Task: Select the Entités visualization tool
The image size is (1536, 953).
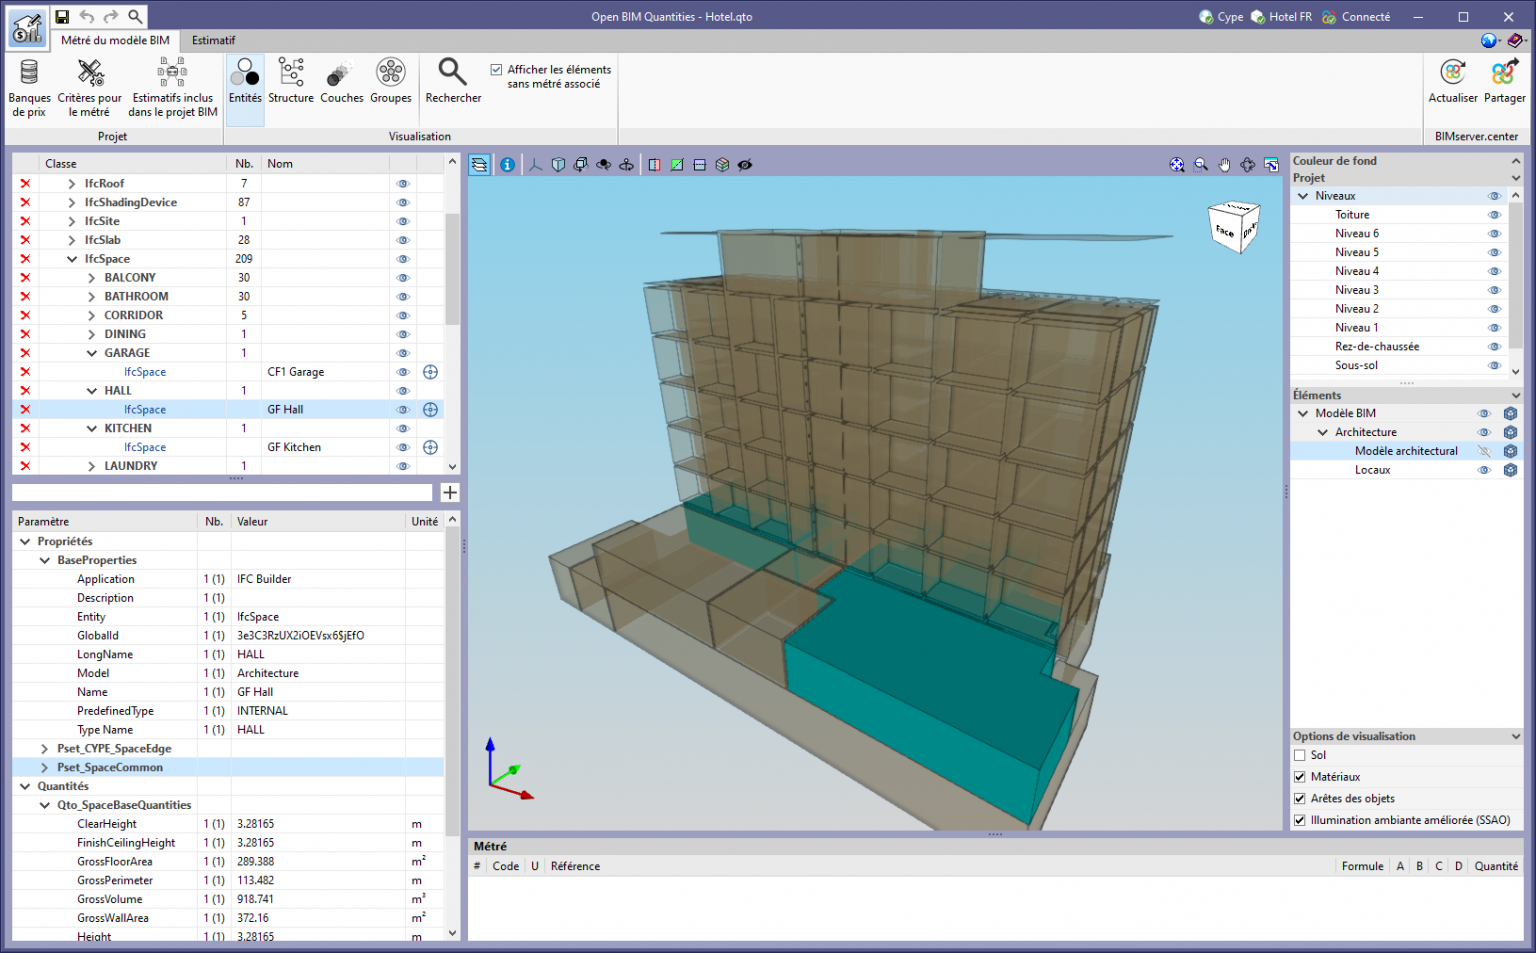Action: pyautogui.click(x=245, y=82)
